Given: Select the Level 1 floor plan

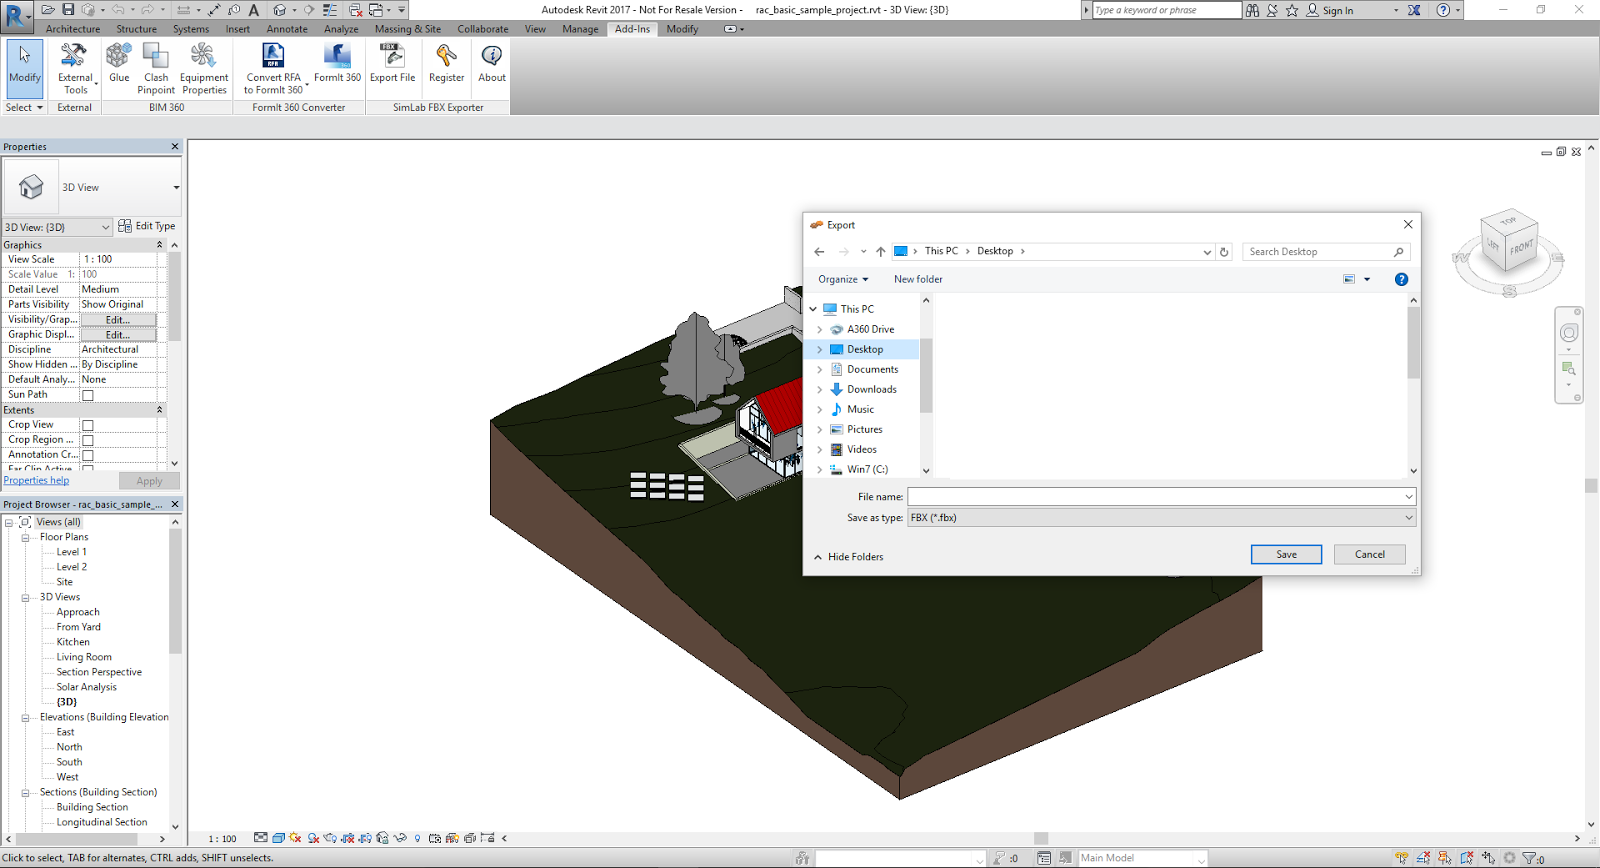Looking at the screenshot, I should (71, 552).
